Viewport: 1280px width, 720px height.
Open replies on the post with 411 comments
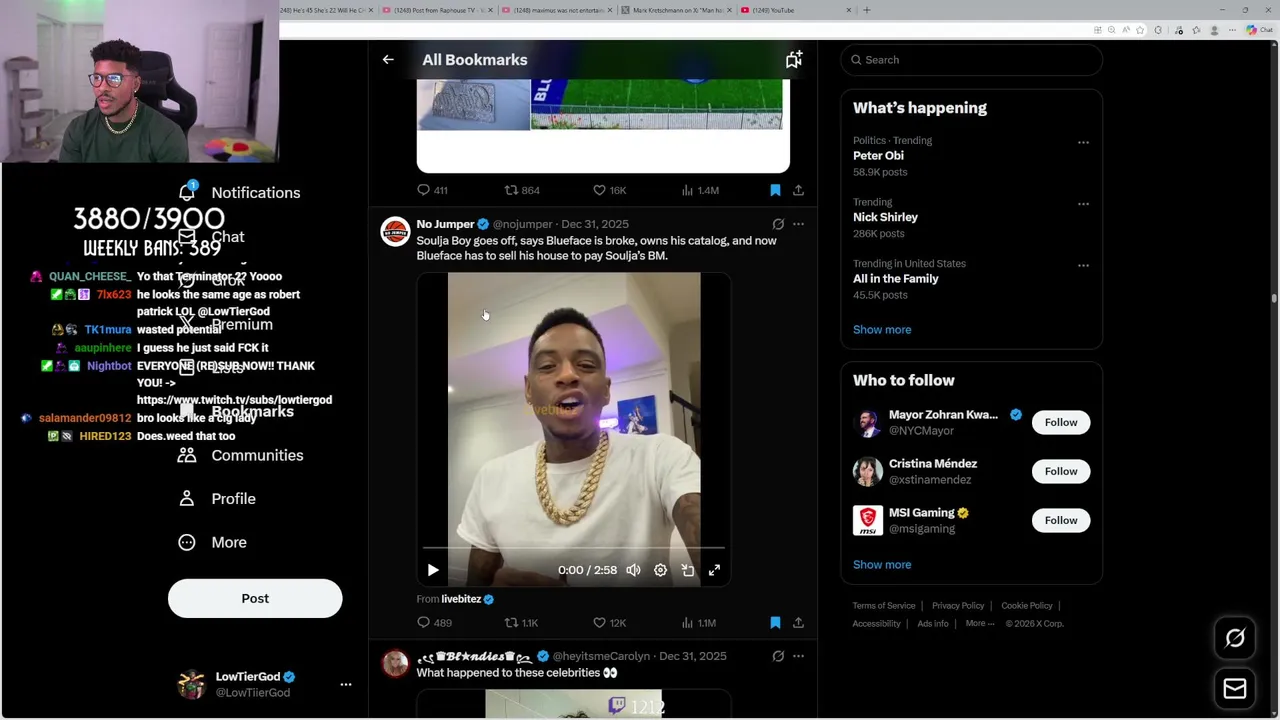pyautogui.click(x=432, y=190)
